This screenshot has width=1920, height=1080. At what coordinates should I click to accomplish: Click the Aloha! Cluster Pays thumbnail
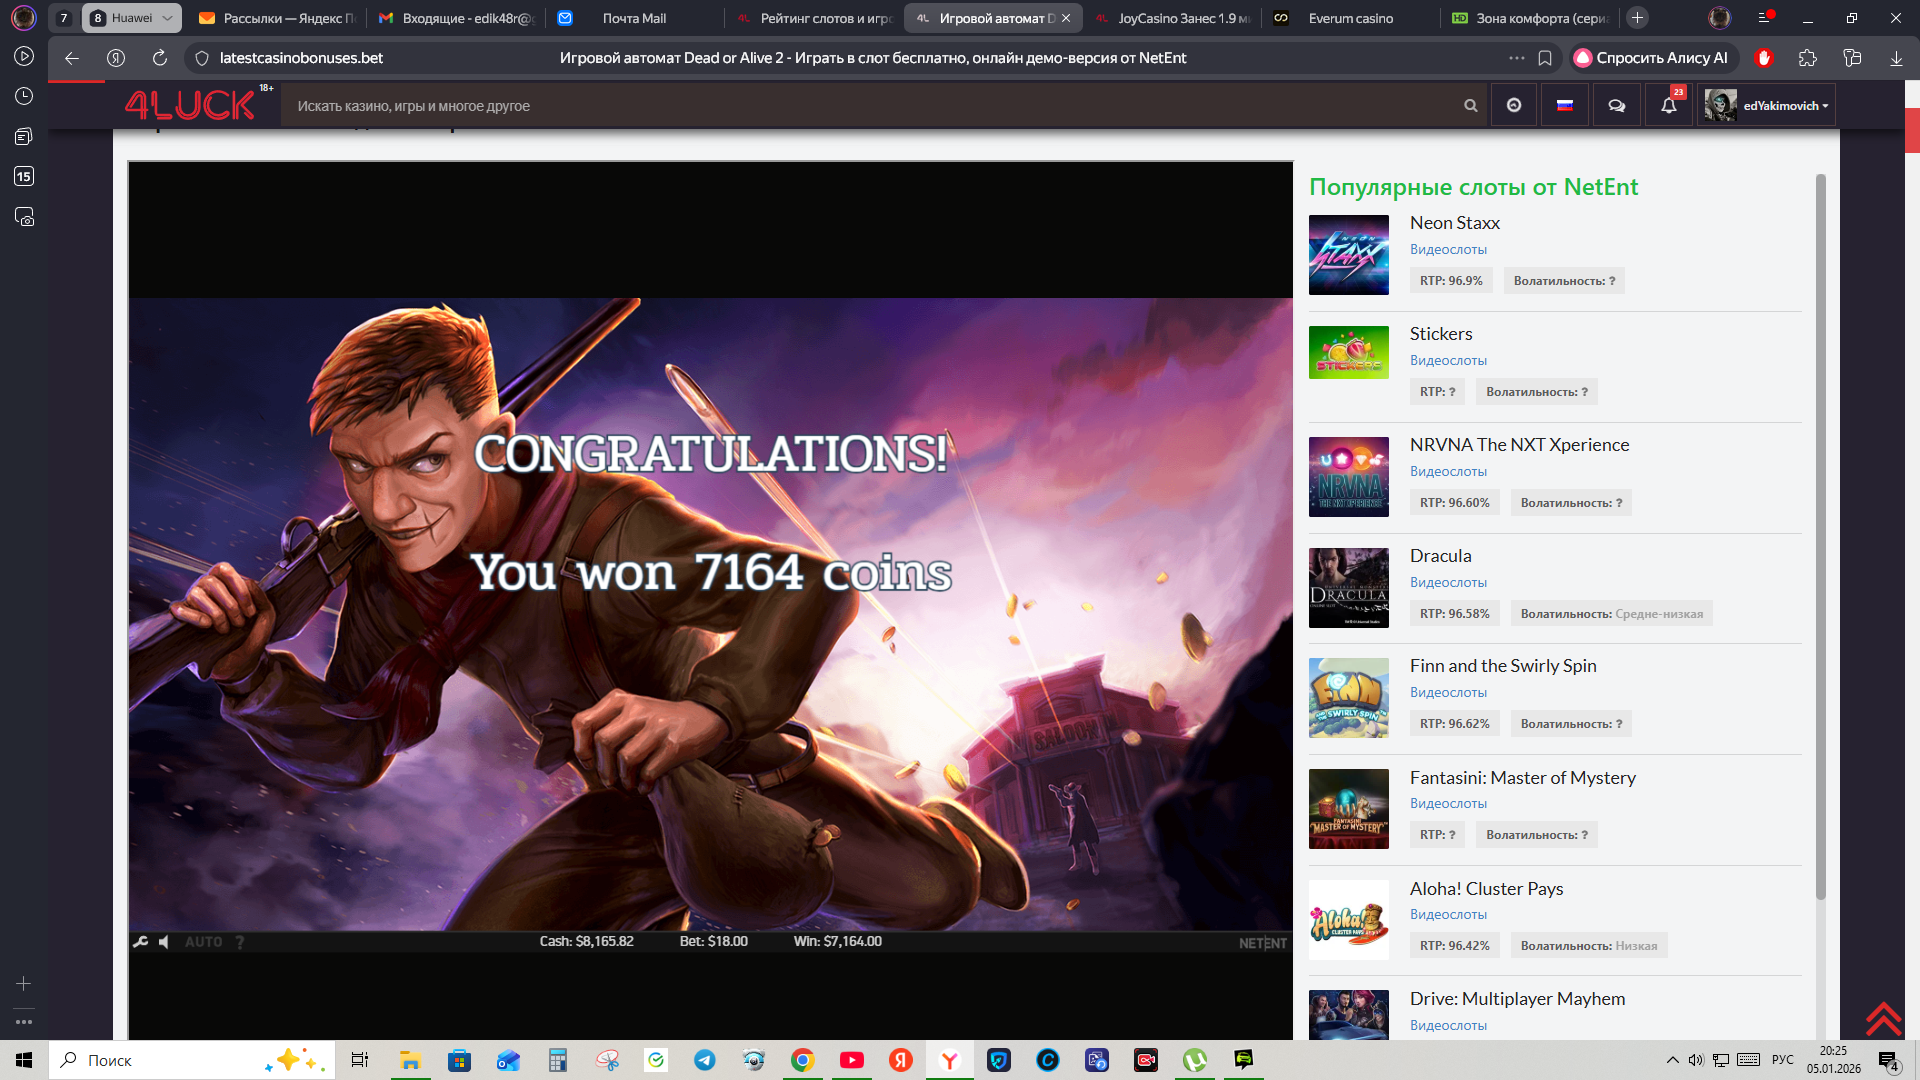point(1348,920)
